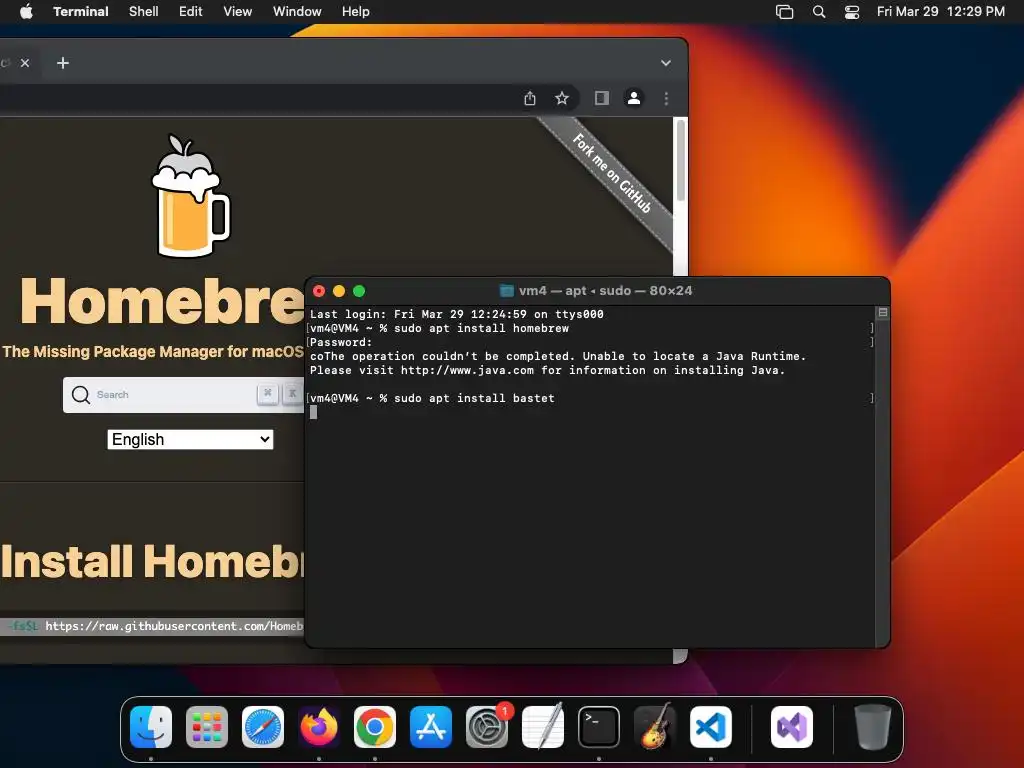
Task: Open the Terminal app menu
Action: 80,11
